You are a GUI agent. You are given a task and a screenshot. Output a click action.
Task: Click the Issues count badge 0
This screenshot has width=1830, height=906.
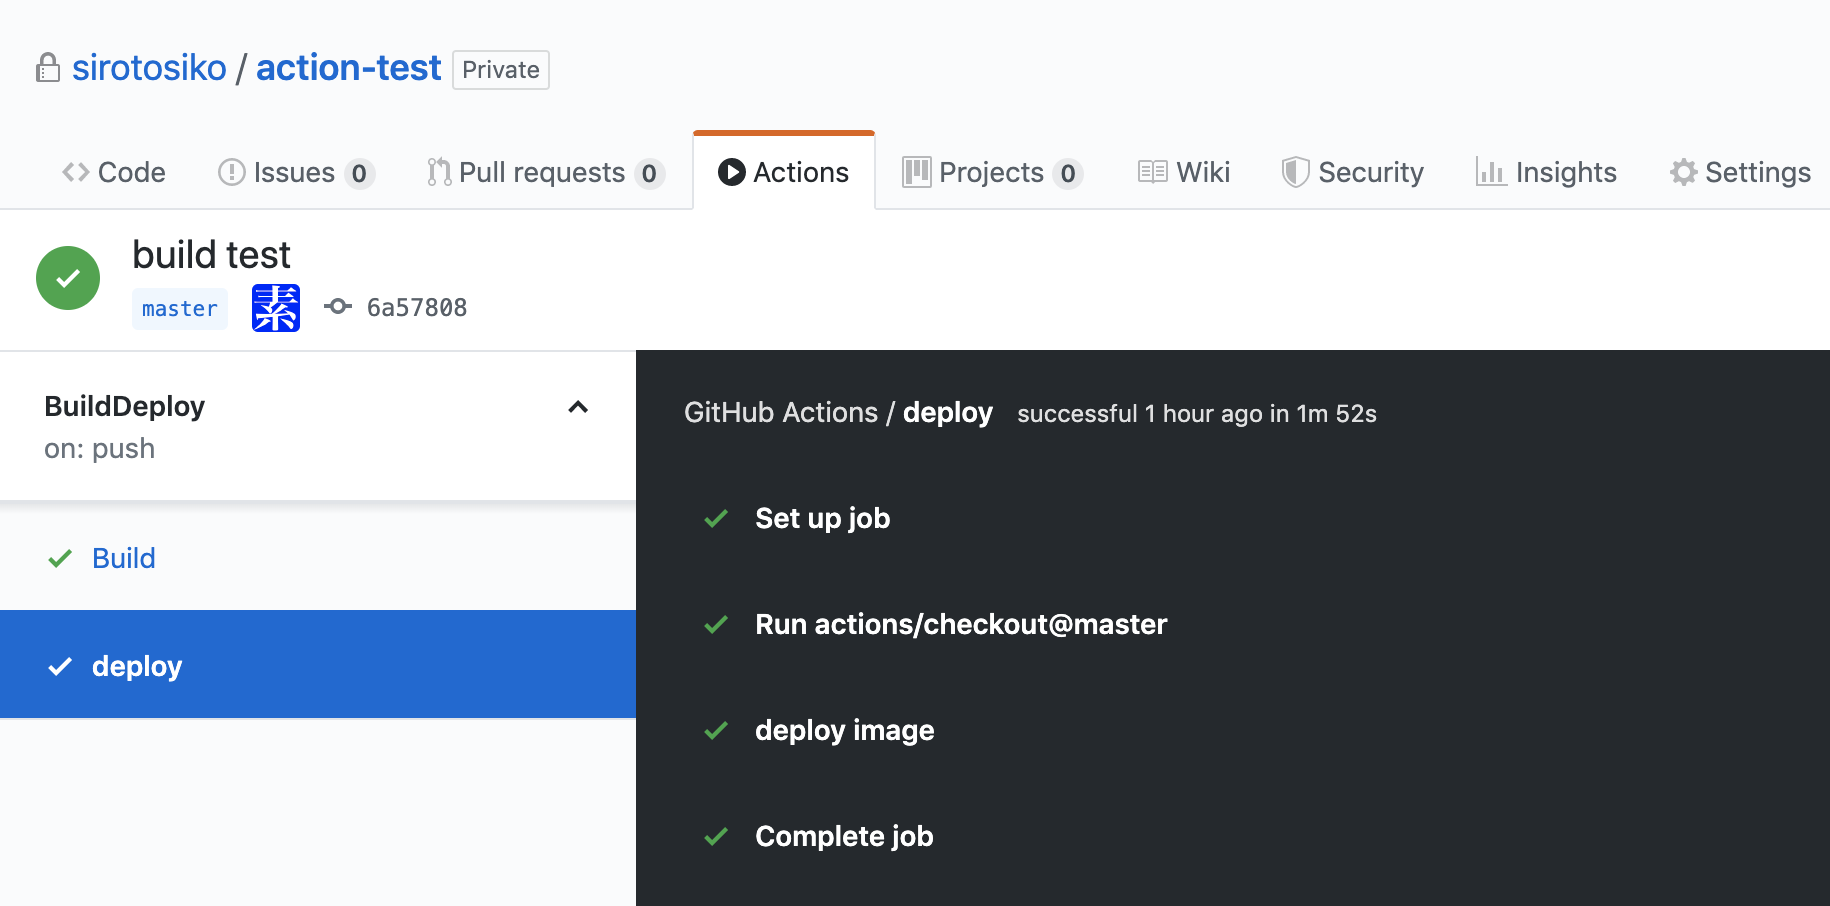(359, 173)
